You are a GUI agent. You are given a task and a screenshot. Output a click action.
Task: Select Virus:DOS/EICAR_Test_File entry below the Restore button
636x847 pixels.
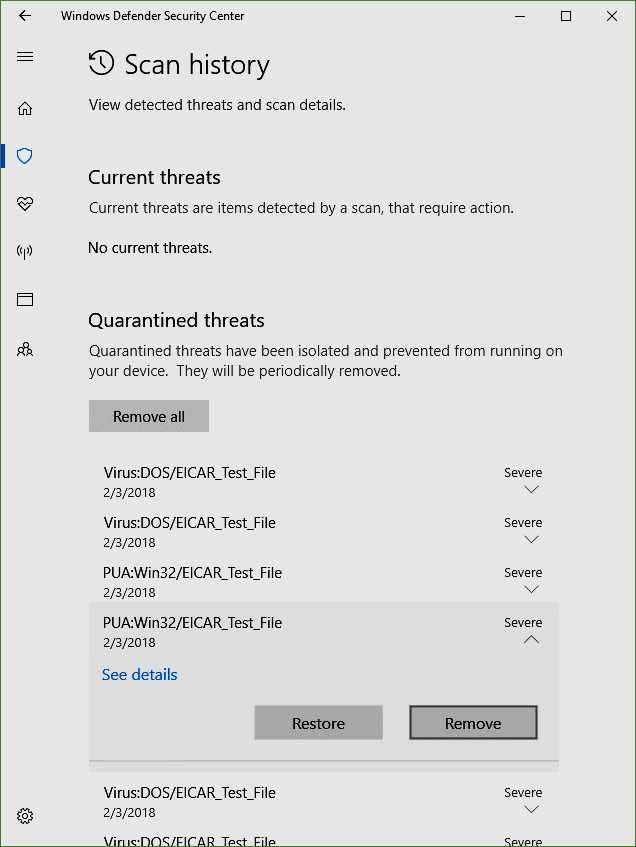click(324, 802)
